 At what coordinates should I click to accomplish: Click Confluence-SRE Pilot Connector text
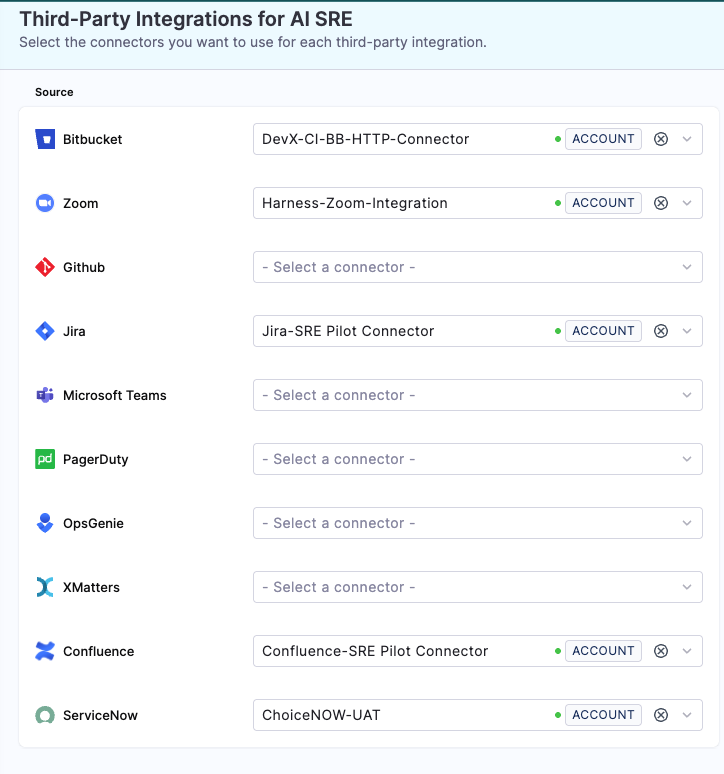click(375, 651)
